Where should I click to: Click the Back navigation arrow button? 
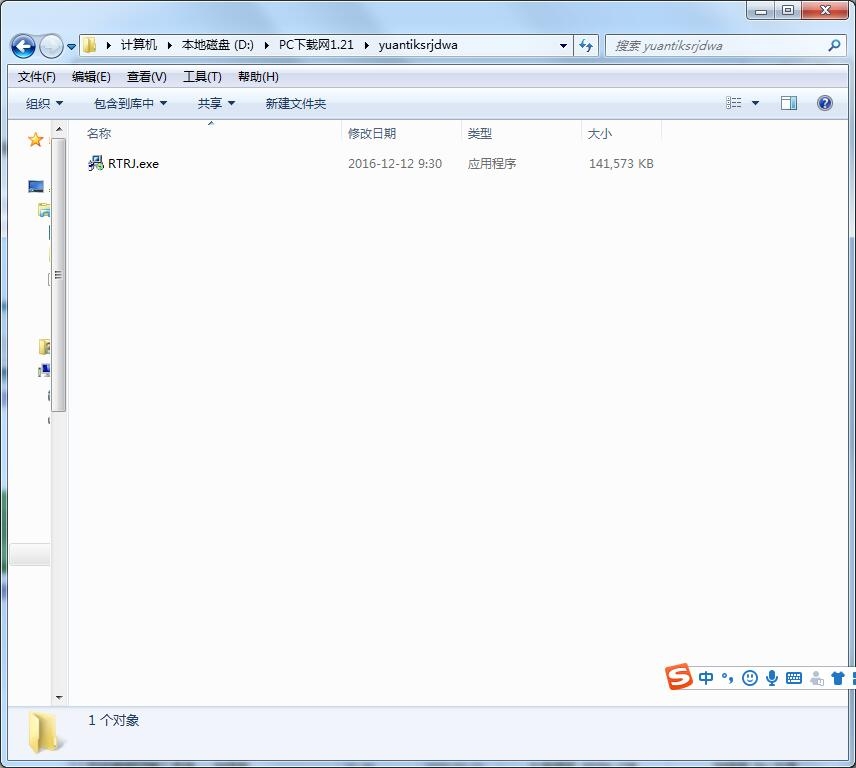[x=23, y=46]
